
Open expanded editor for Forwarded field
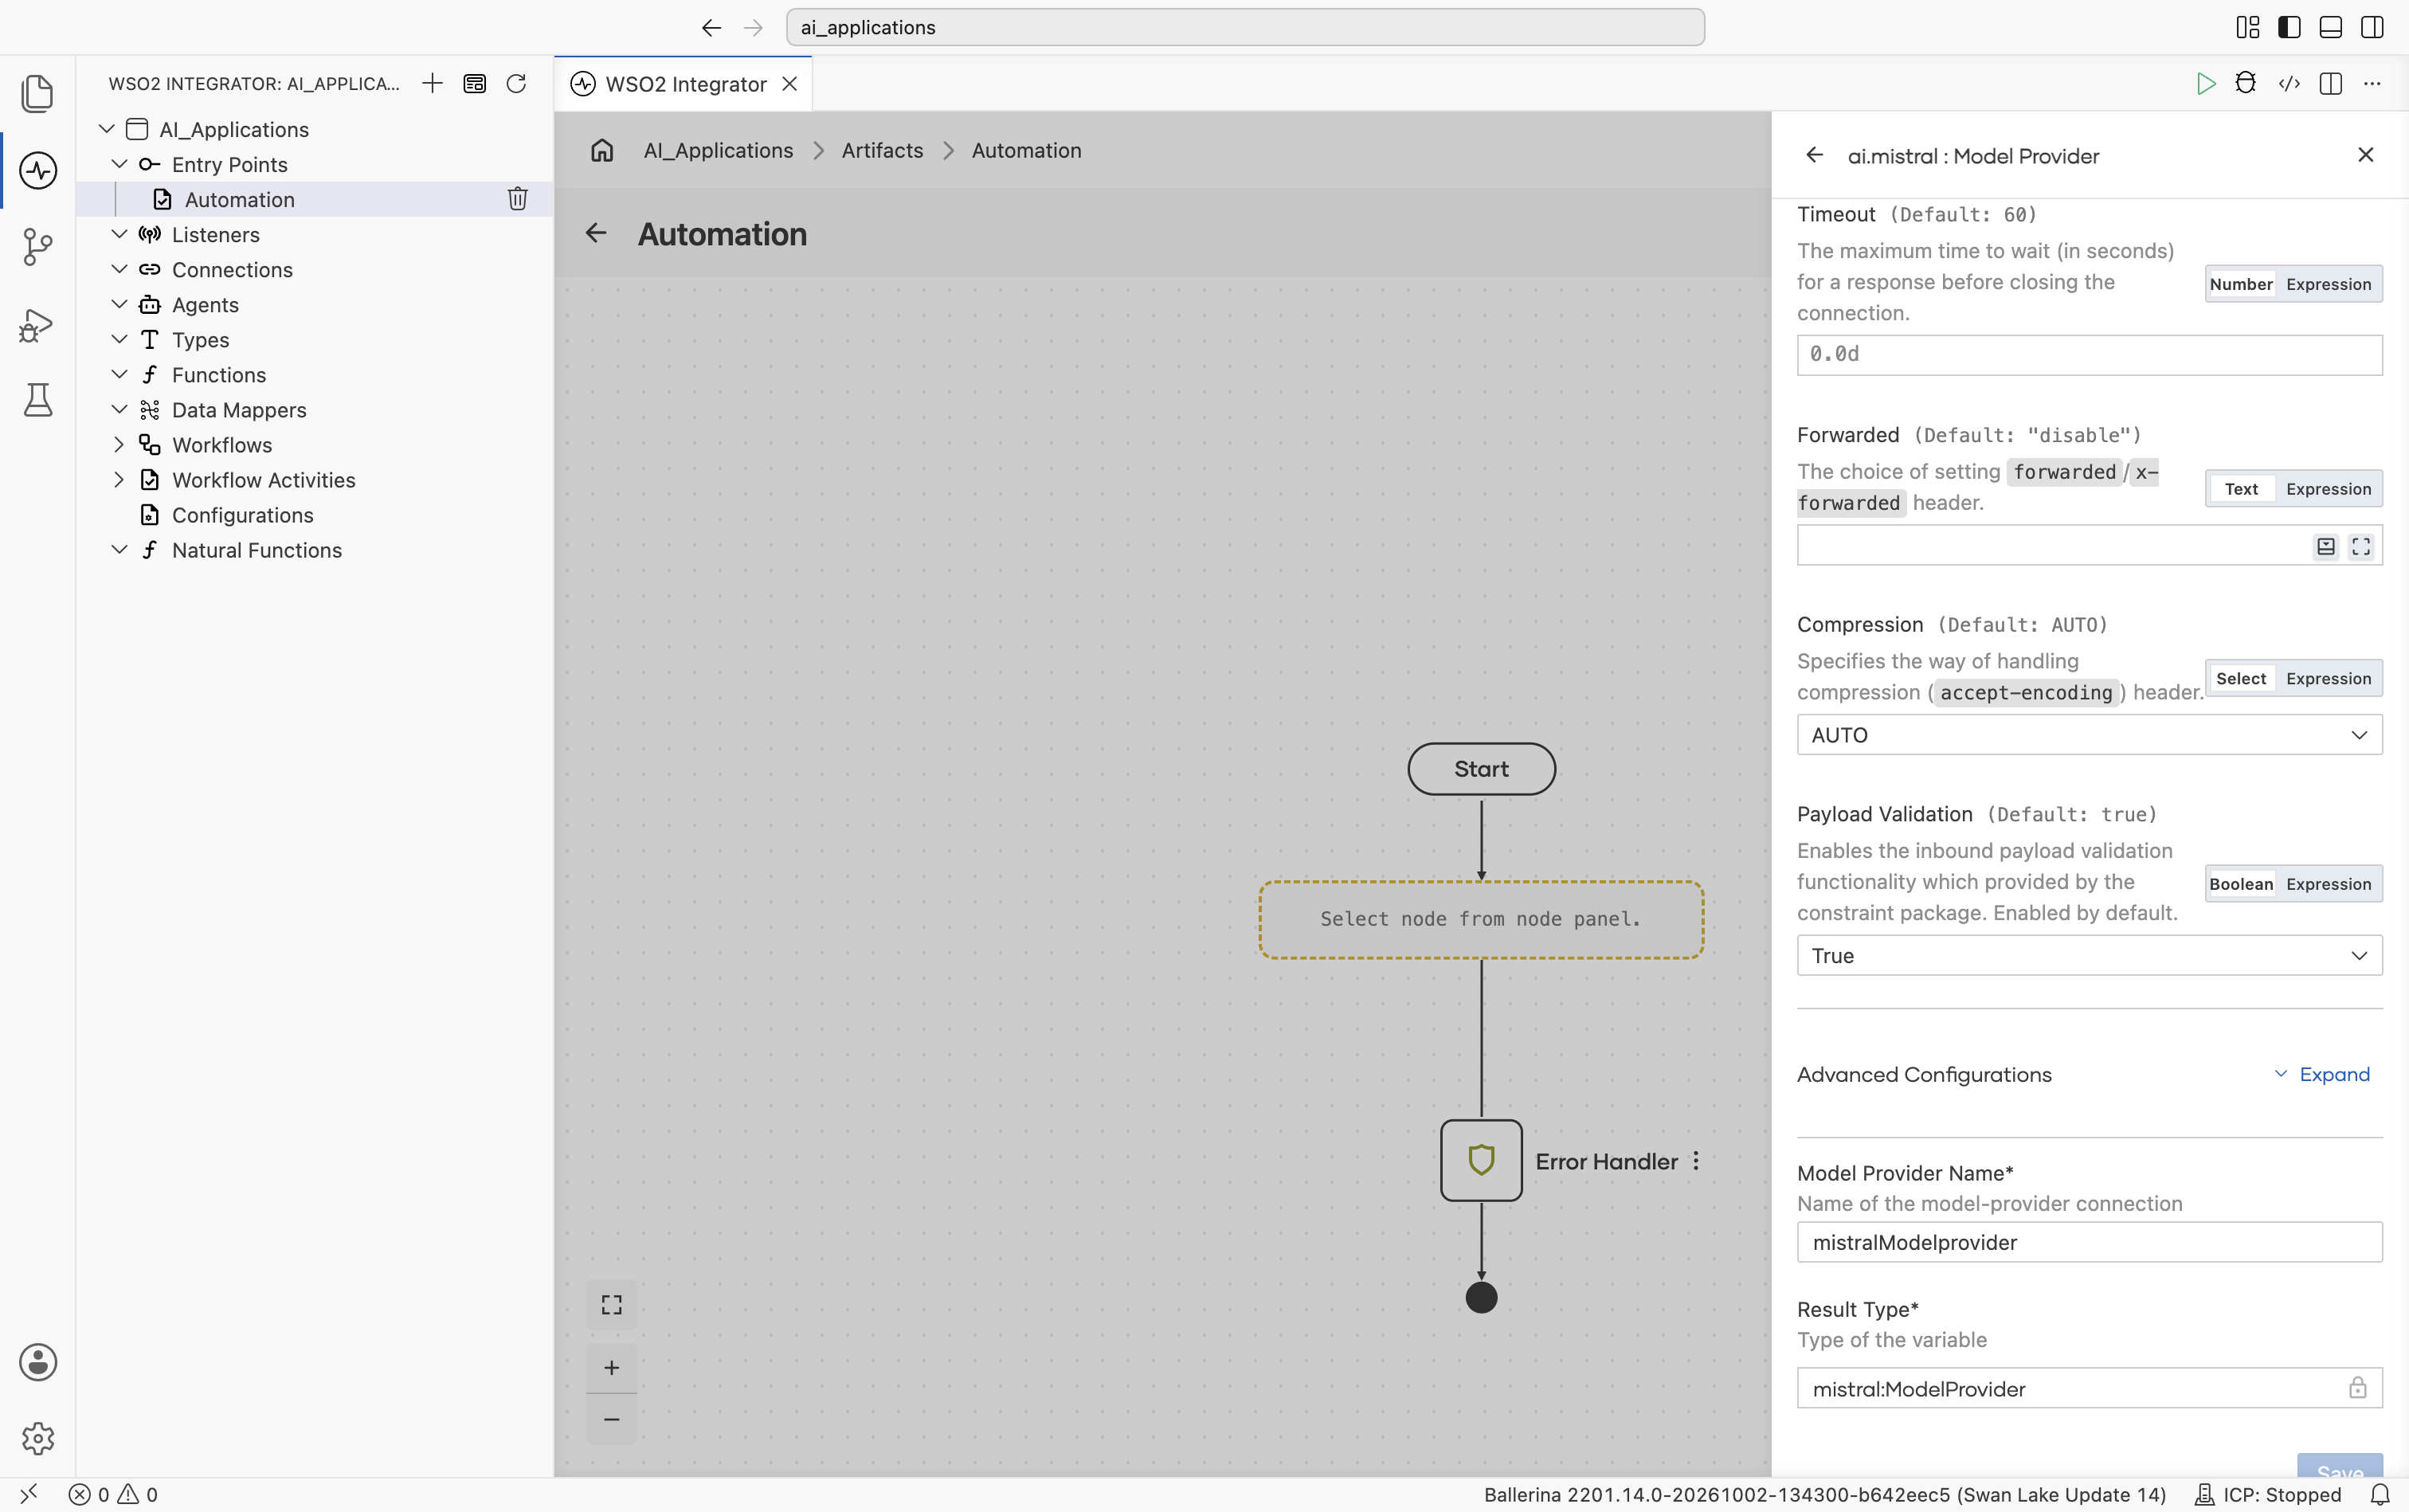click(x=2360, y=546)
